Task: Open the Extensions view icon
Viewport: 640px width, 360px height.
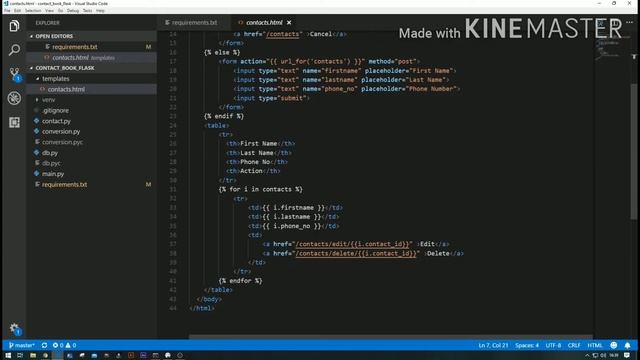Action: pos(14,122)
